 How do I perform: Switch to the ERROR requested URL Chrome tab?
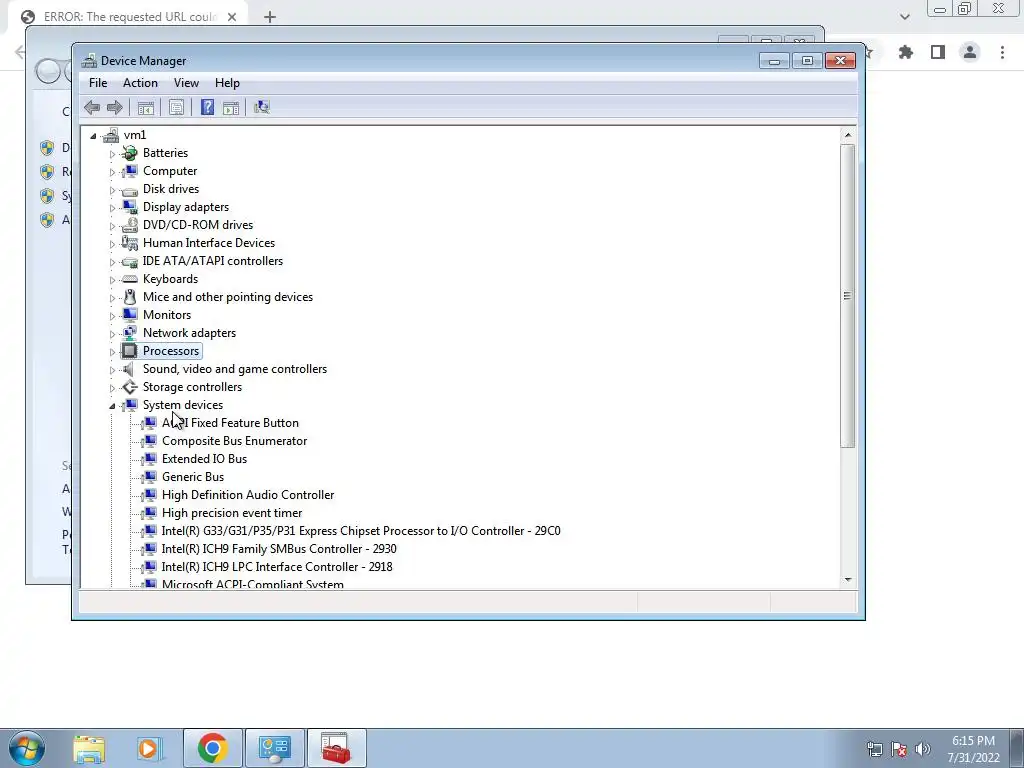pos(129,17)
